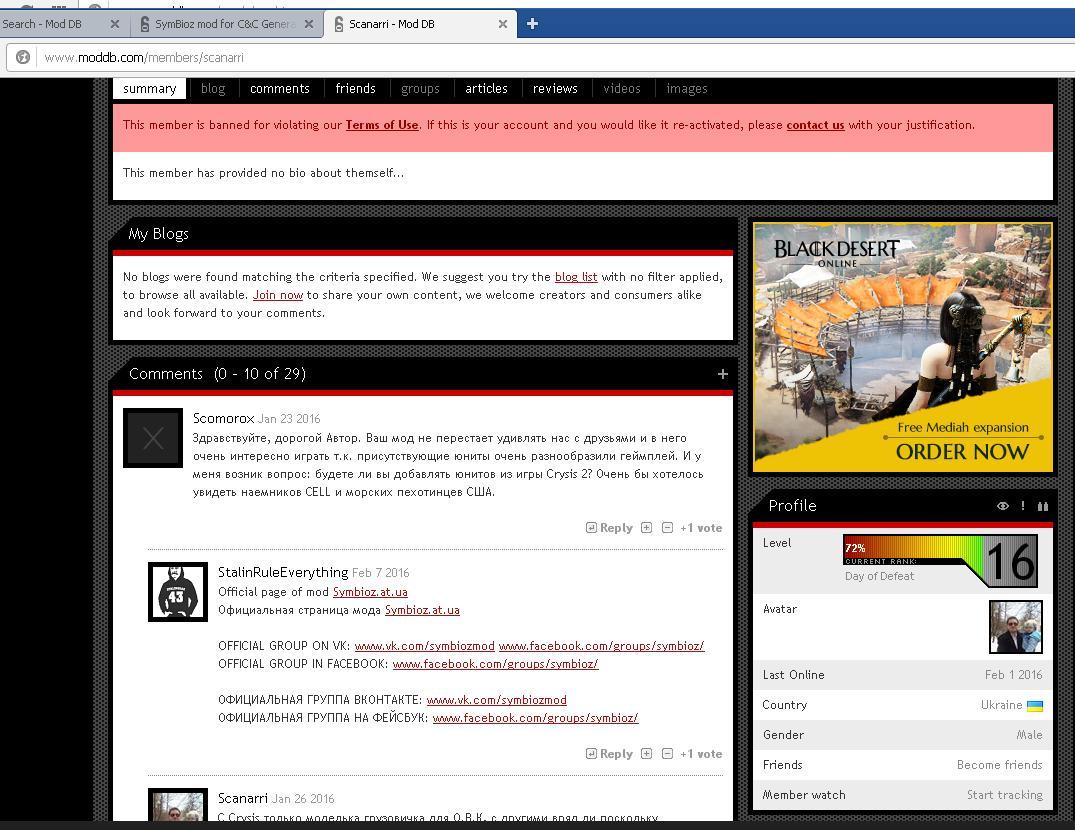Viewport: 1075px width, 830px height.
Task: Downvote Scomorox's comment with minus icon
Action: click(x=667, y=528)
